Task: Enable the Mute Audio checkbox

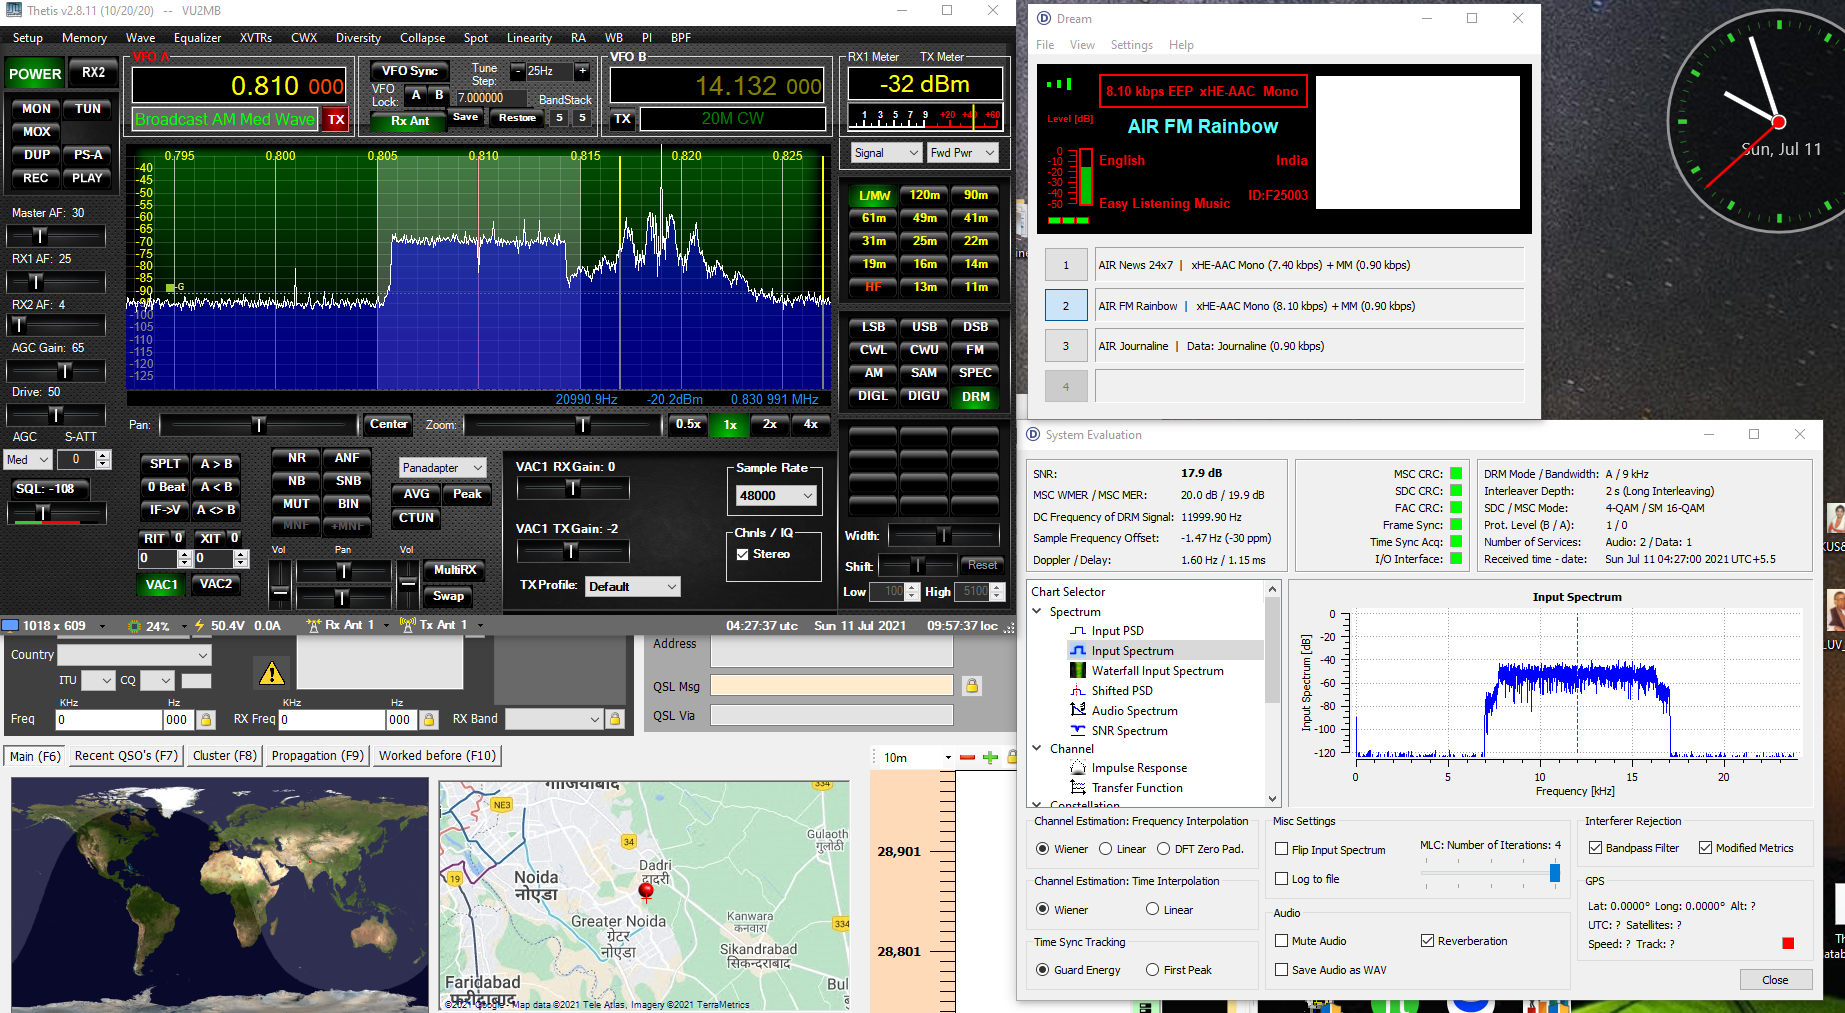Action: pyautogui.click(x=1281, y=941)
